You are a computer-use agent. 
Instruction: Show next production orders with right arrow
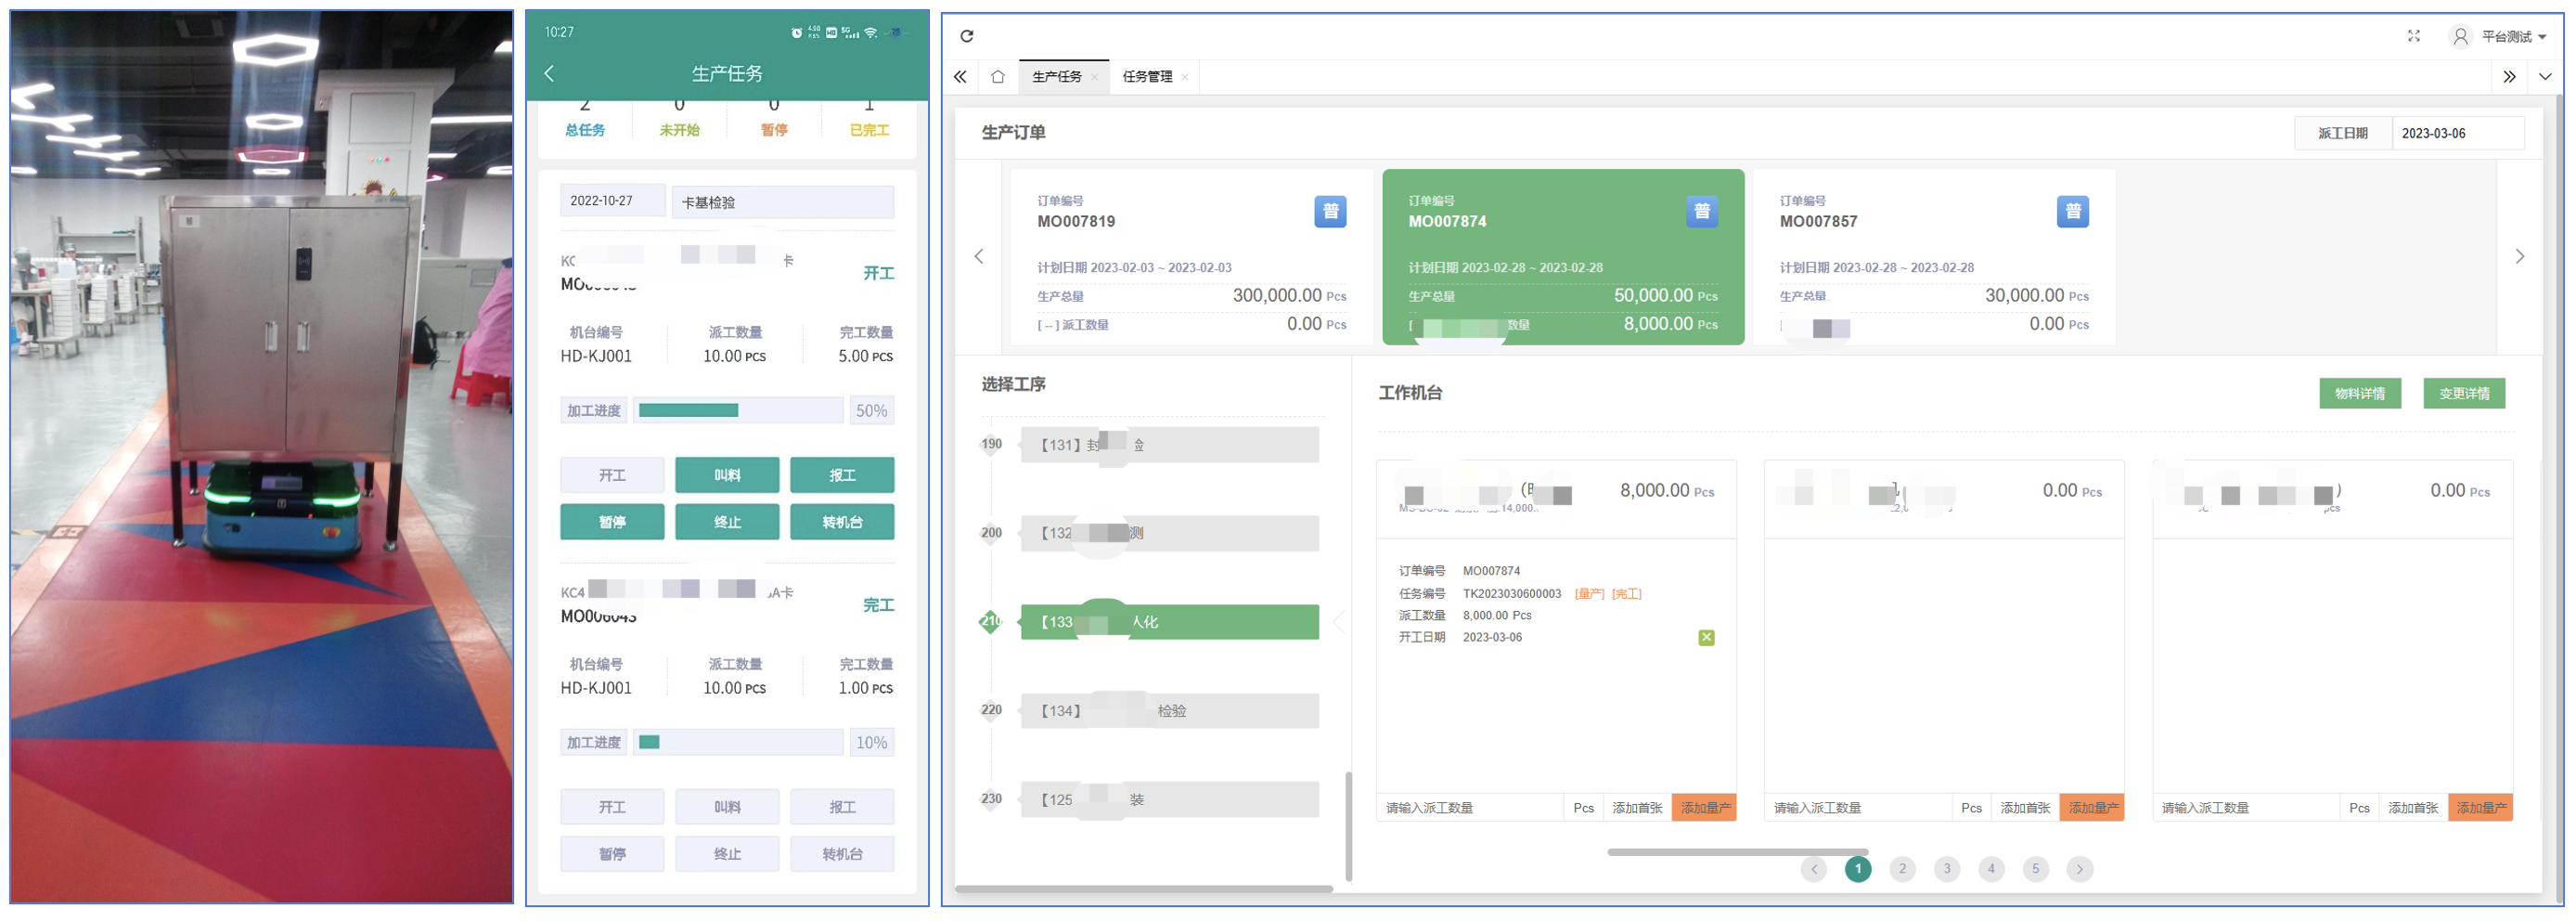[2519, 256]
